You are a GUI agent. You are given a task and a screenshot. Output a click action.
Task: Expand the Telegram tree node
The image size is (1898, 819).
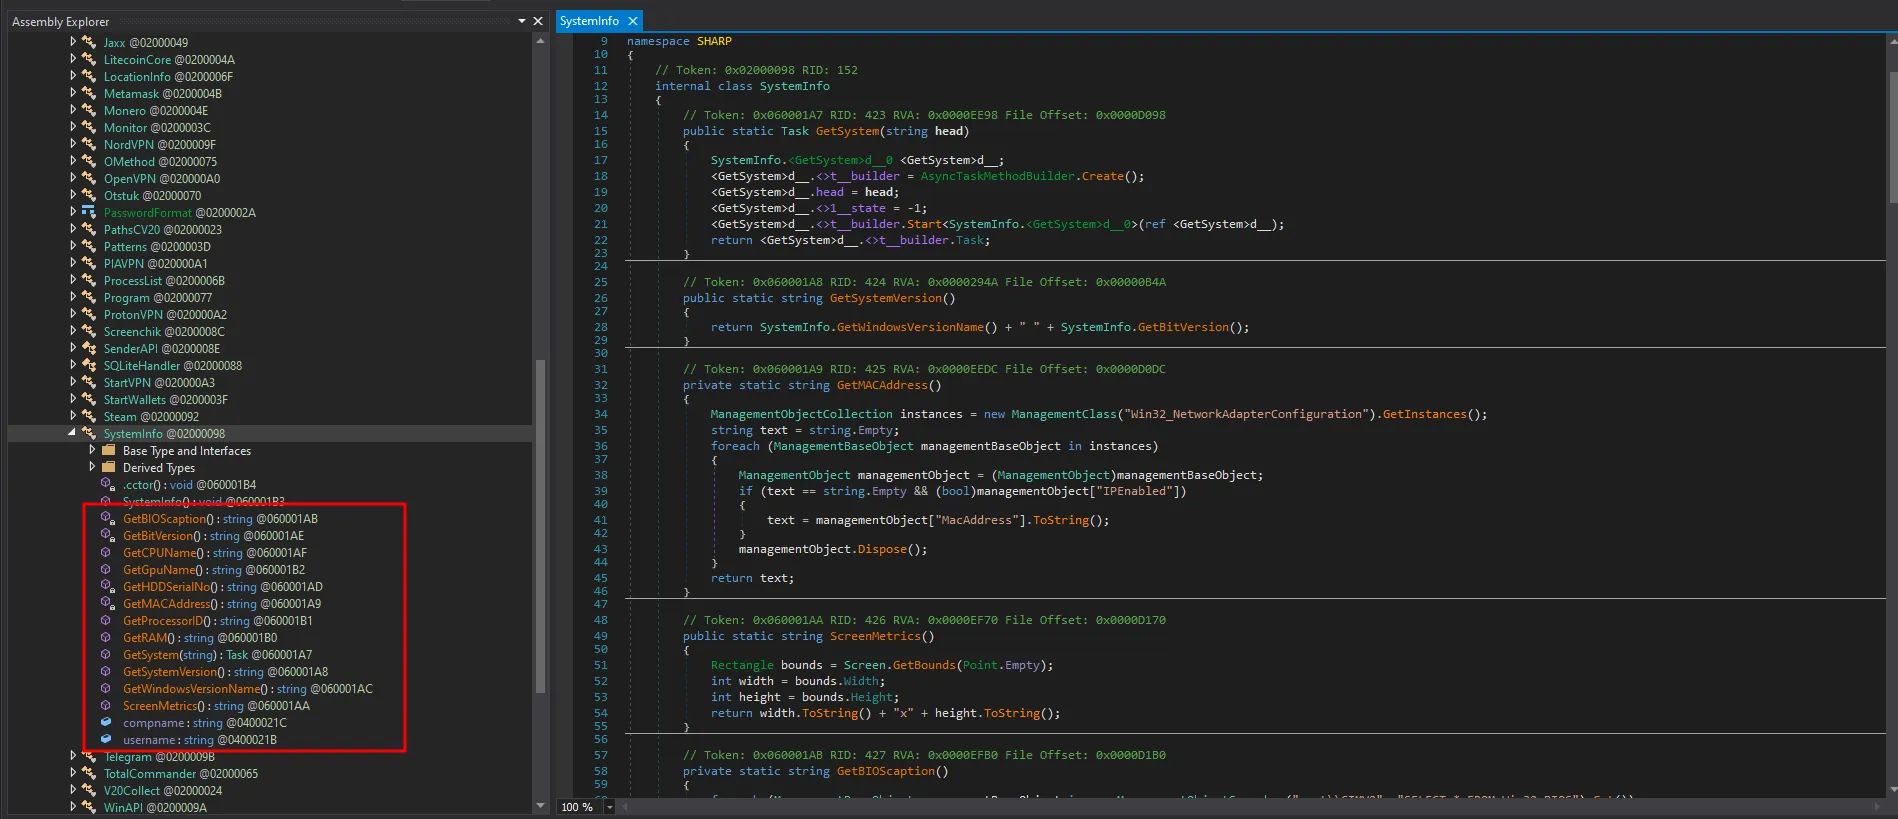click(x=73, y=756)
